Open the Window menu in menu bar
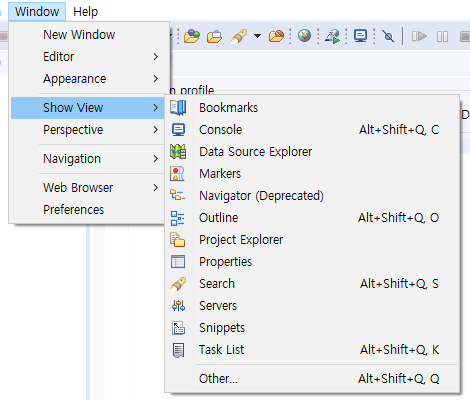 (37, 12)
